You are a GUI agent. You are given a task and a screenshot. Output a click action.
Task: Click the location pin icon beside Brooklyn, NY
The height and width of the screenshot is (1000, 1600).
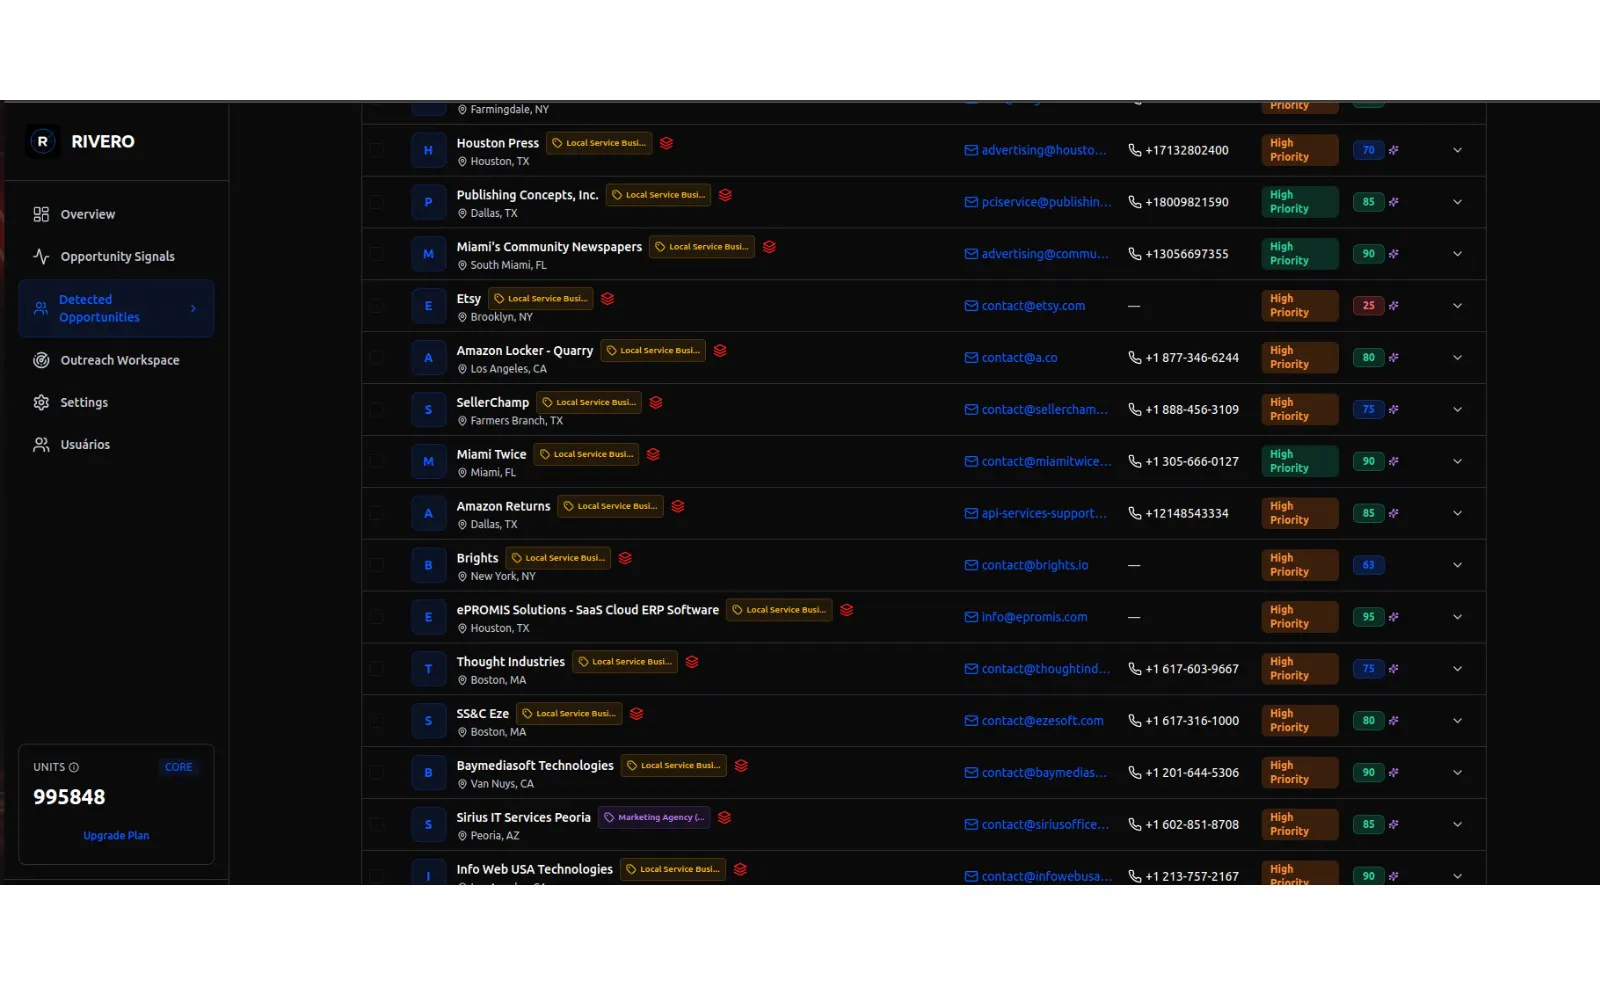(462, 318)
